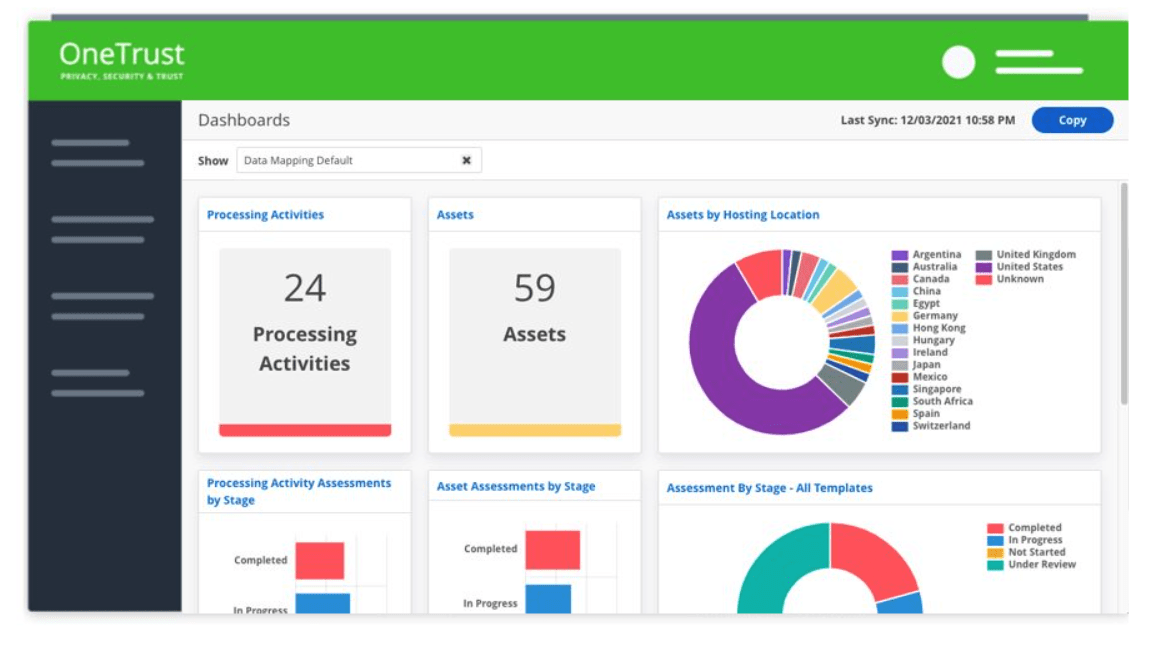Click the Singapore legend swatch

(900, 390)
